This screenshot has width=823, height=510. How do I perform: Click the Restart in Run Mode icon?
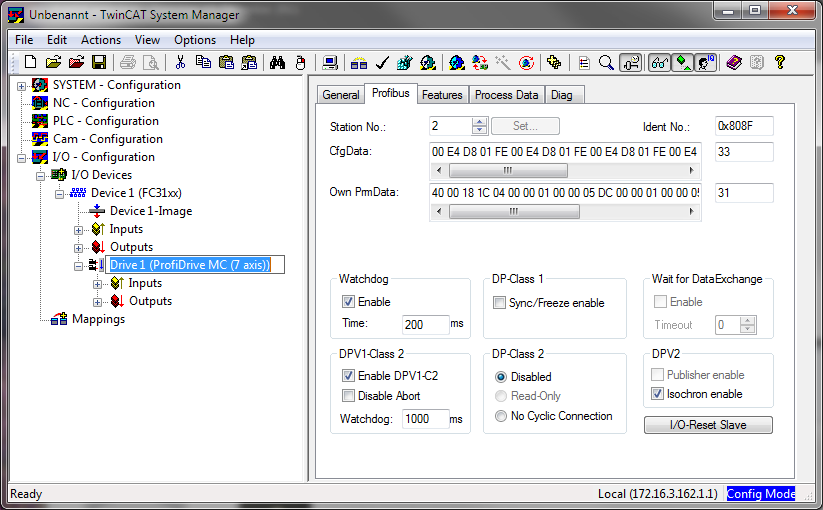tap(427, 62)
